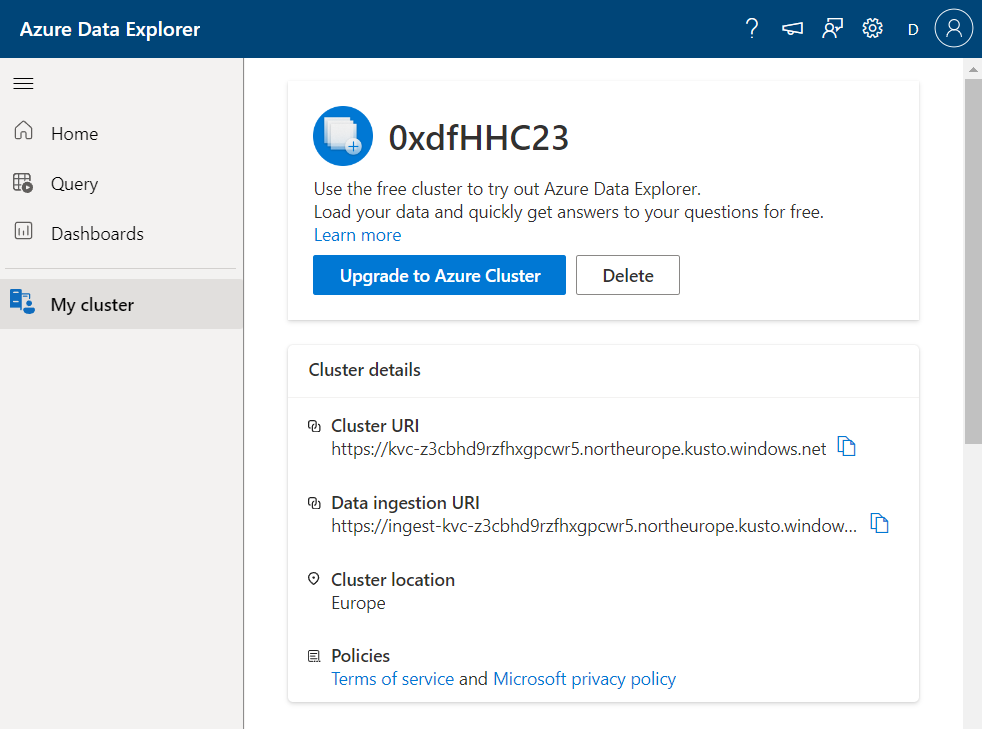Click the cluster logo icon beside 0xdfHHC23

tap(343, 136)
